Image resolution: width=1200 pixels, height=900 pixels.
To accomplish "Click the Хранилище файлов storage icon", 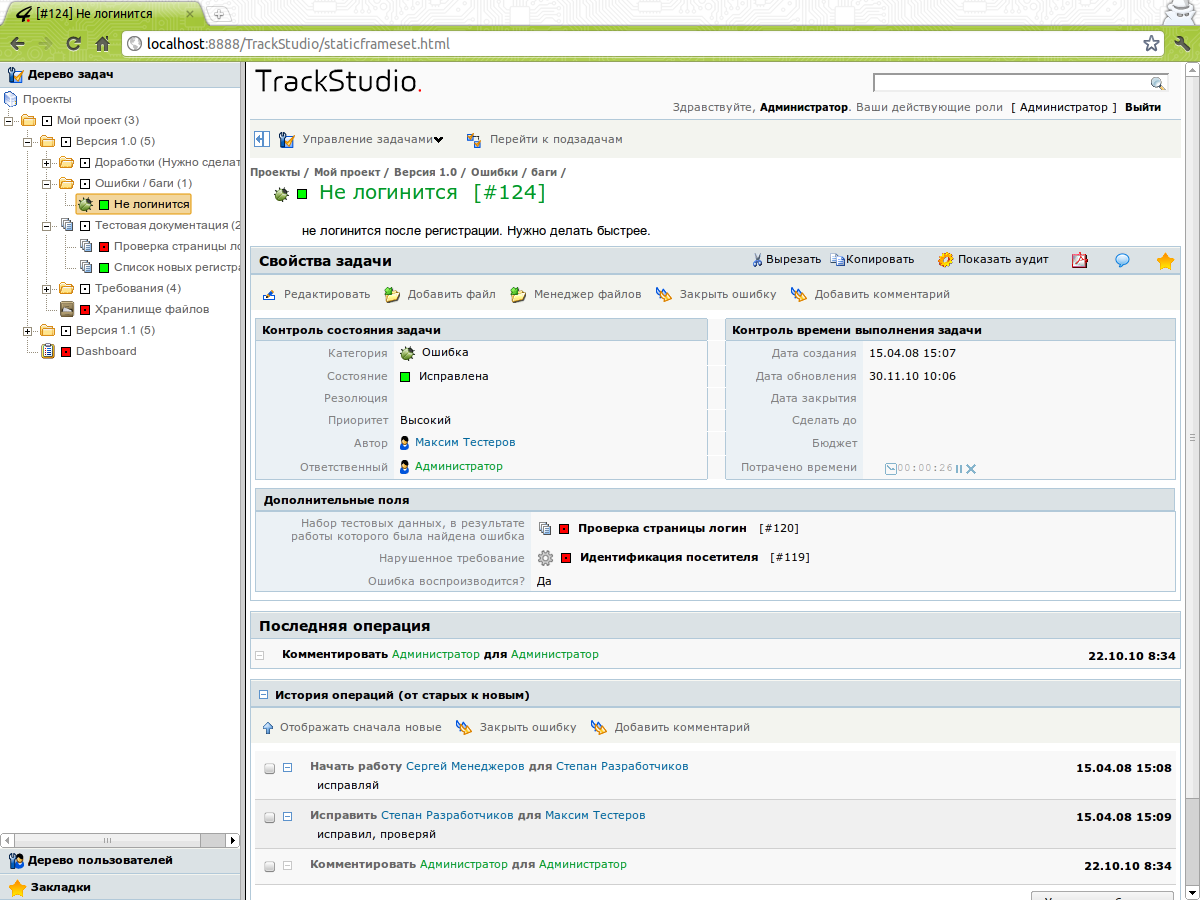I will tap(67, 309).
